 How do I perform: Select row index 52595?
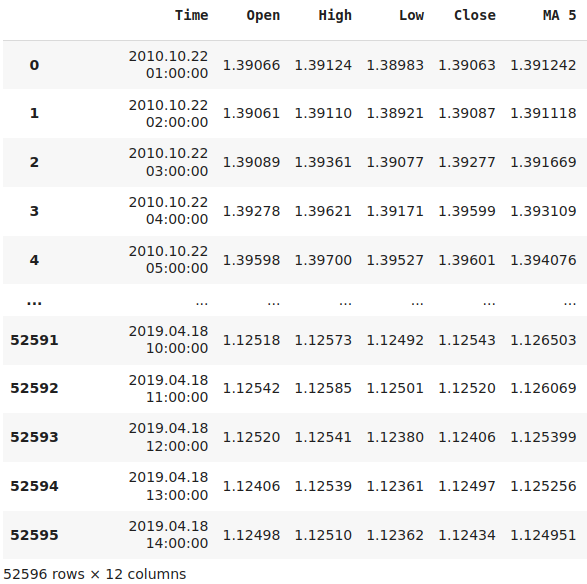click(34, 535)
